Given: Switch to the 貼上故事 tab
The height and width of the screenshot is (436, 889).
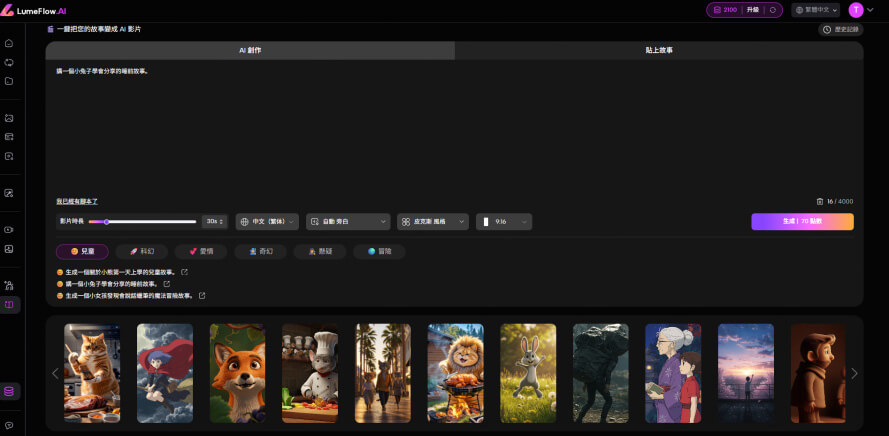Looking at the screenshot, I should tap(658, 50).
